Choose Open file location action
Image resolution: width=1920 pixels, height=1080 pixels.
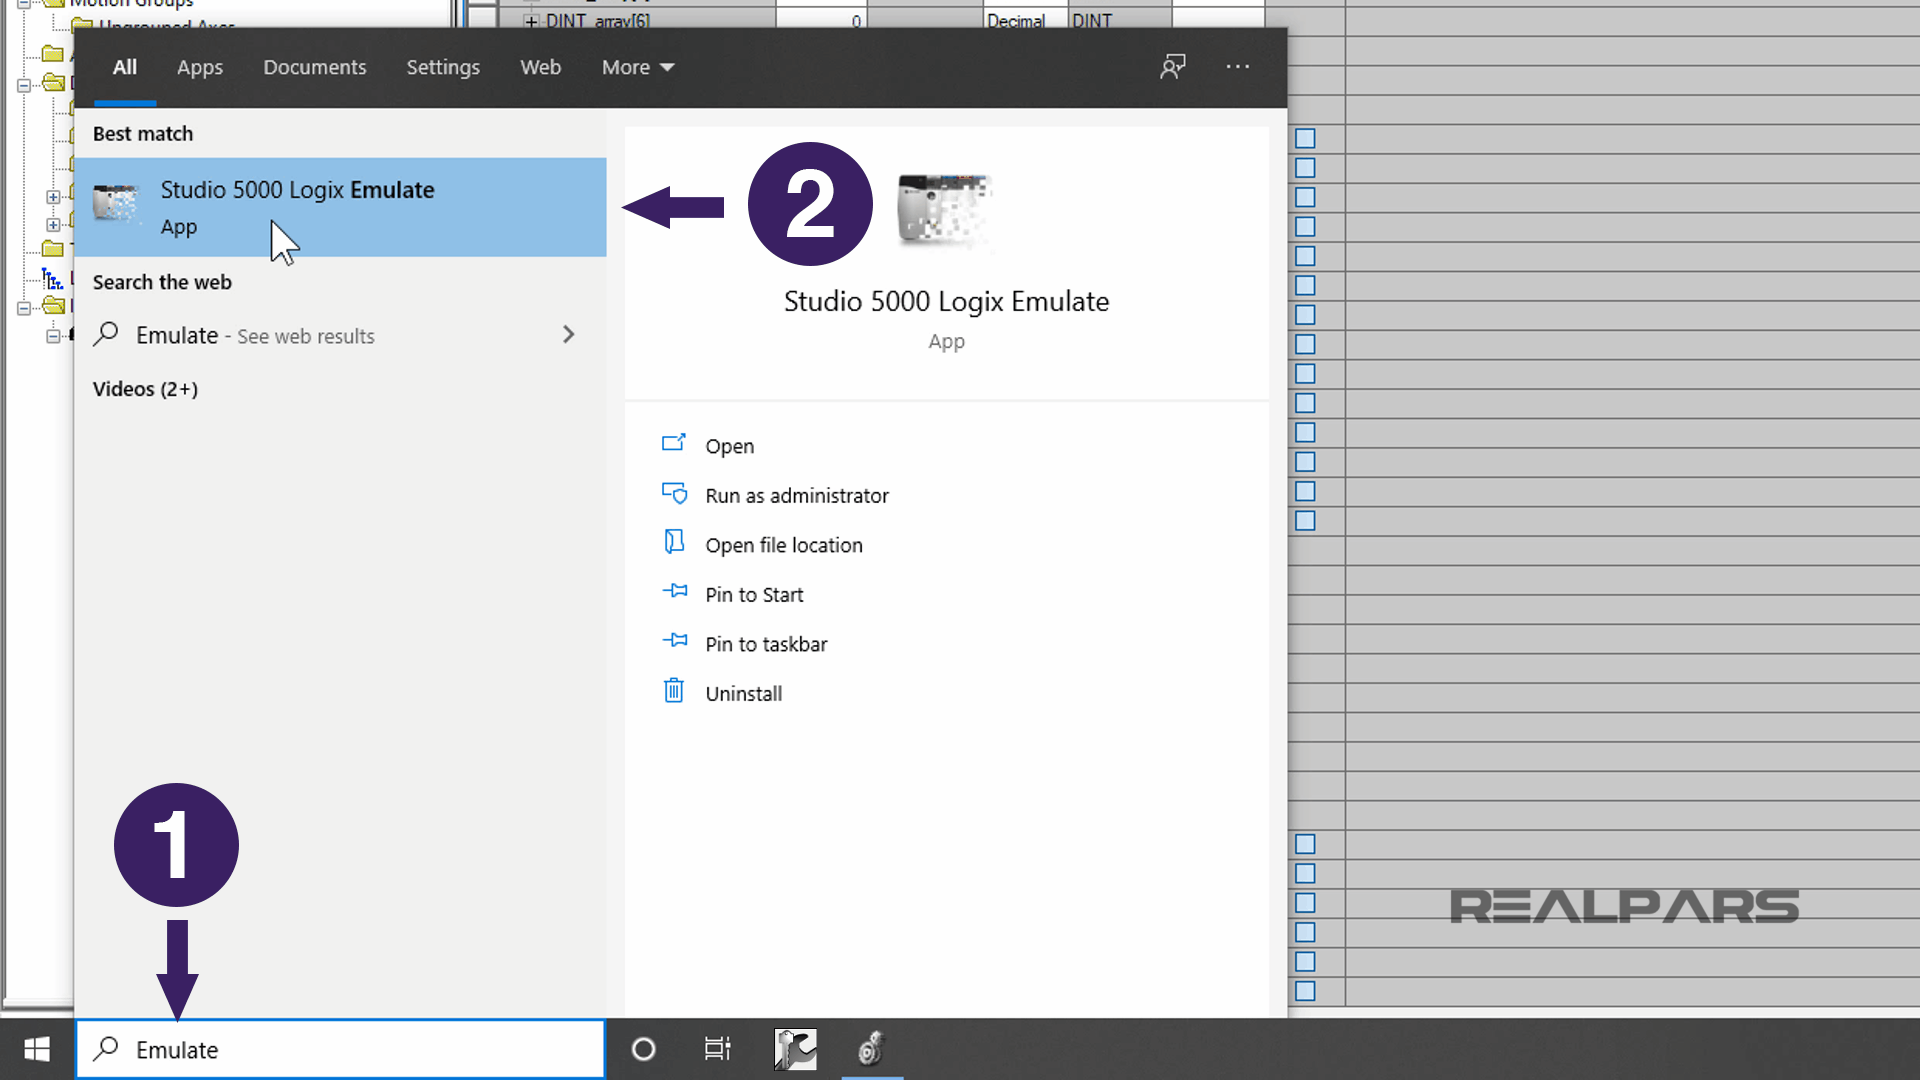coord(784,545)
